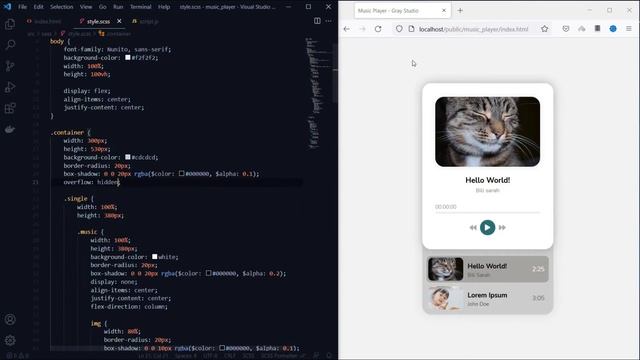Click the #cdcdcd color swatch in .container
Image resolution: width=640 pixels, height=360 pixels.
point(128,157)
